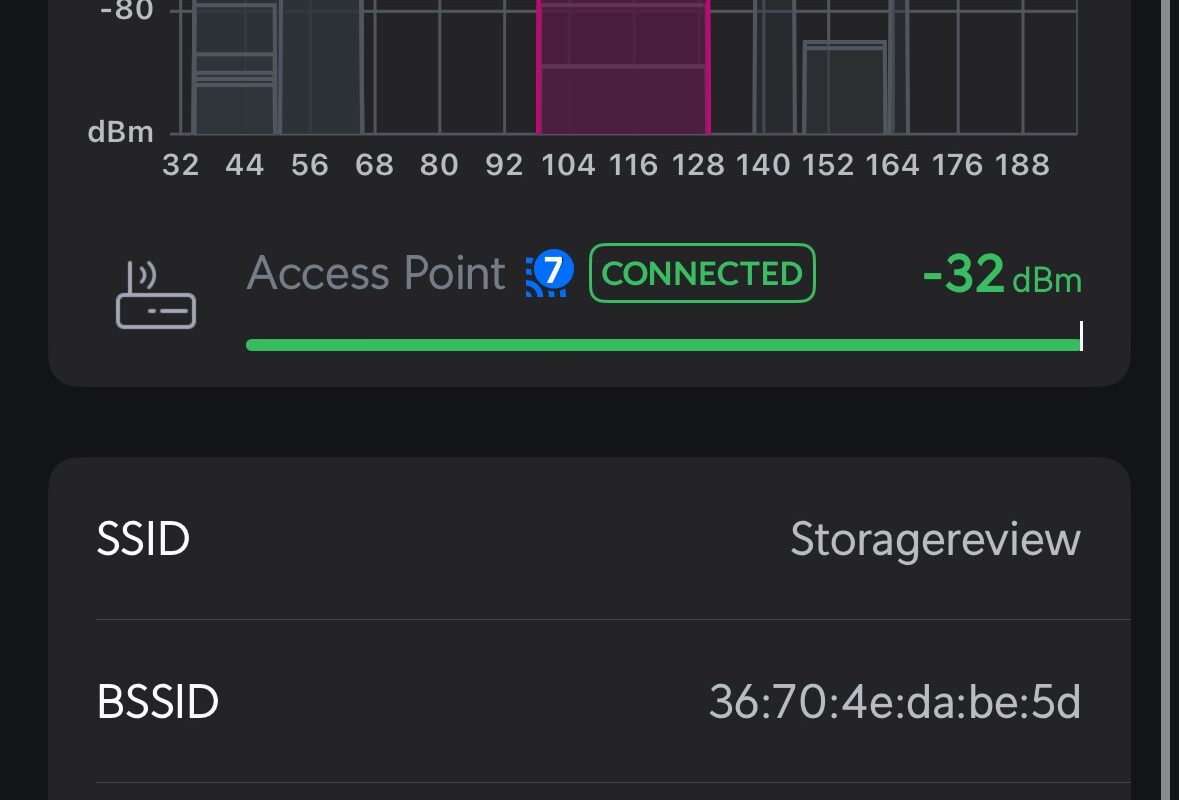Select the CONNECTED status badge

702,273
